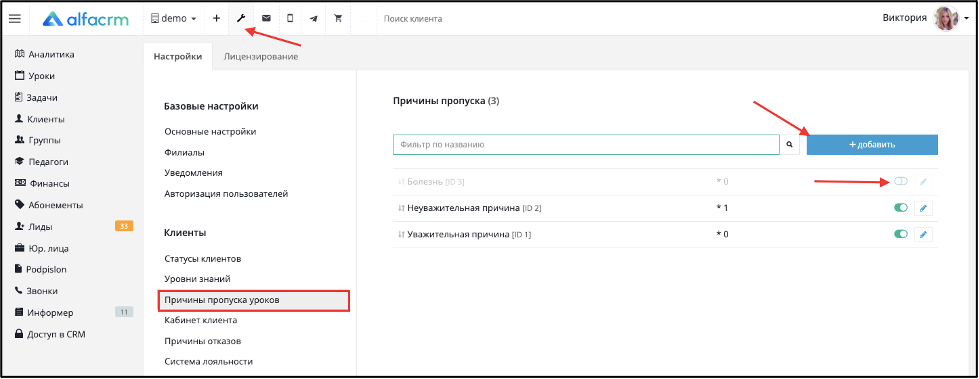
Task: Open the envelope mail icon
Action: (x=266, y=19)
